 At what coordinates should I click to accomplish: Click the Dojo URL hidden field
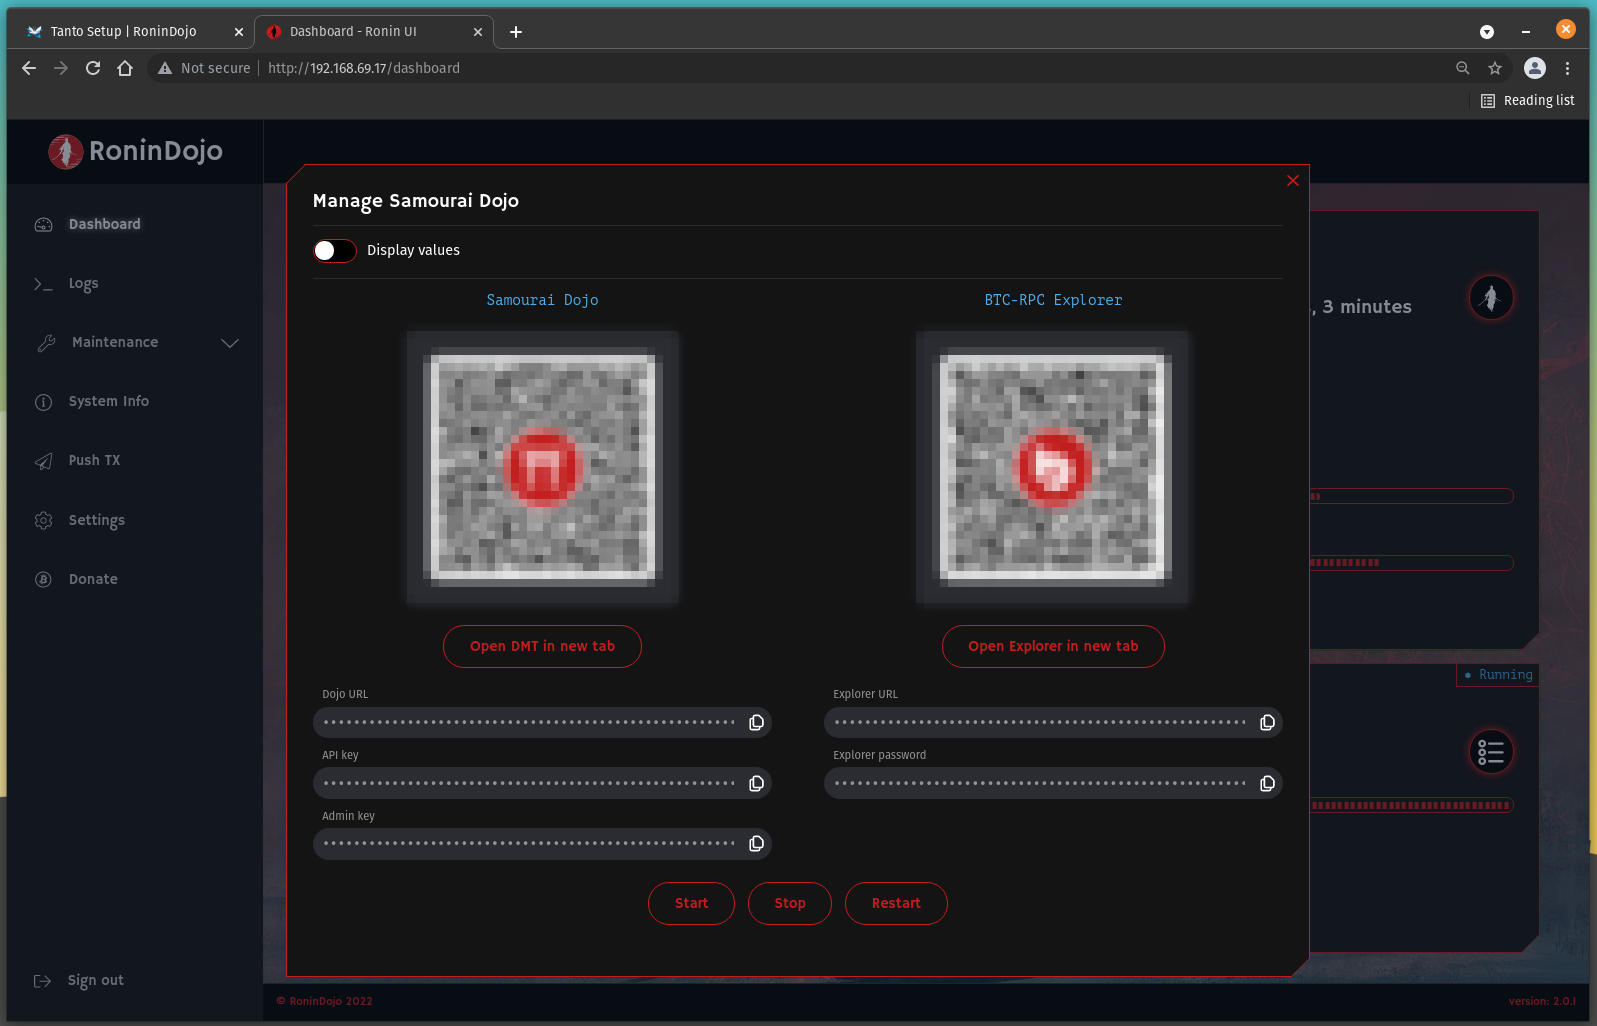[542, 722]
